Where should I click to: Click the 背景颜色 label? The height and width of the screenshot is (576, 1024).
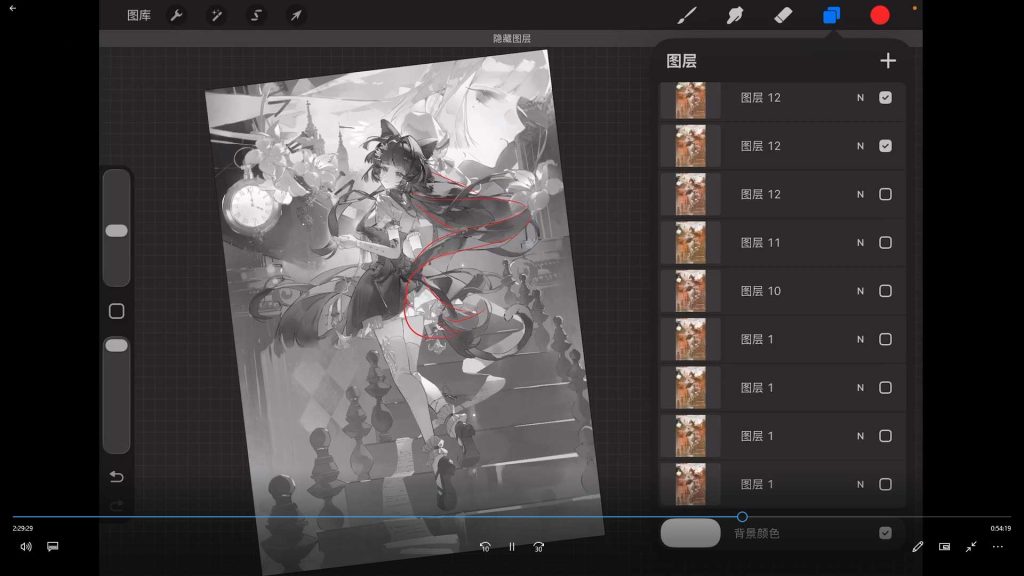(756, 534)
